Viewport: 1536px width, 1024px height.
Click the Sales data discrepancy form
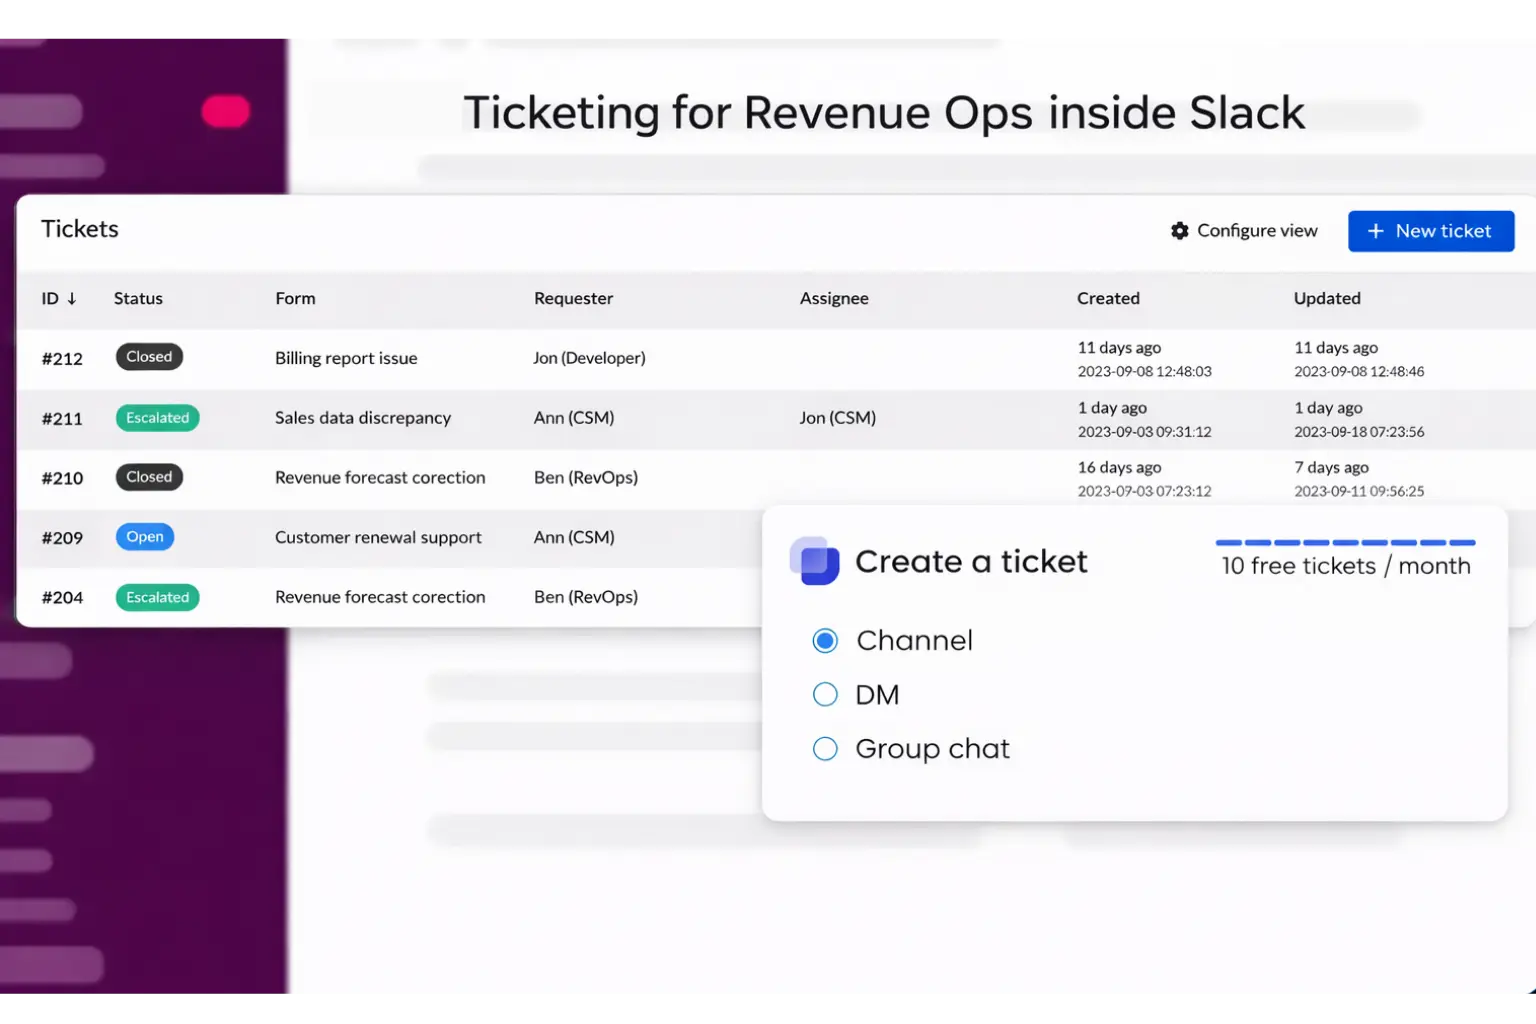(x=363, y=418)
